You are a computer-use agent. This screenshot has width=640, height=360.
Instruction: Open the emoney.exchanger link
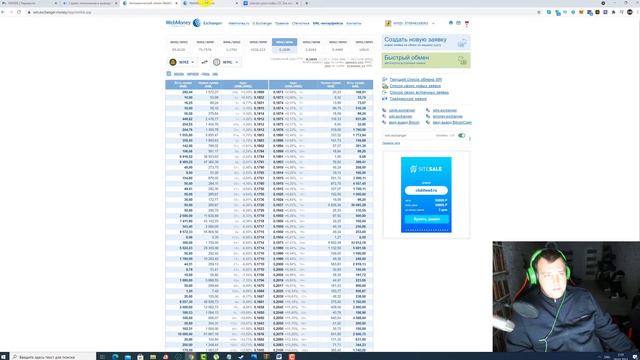[x=447, y=116]
